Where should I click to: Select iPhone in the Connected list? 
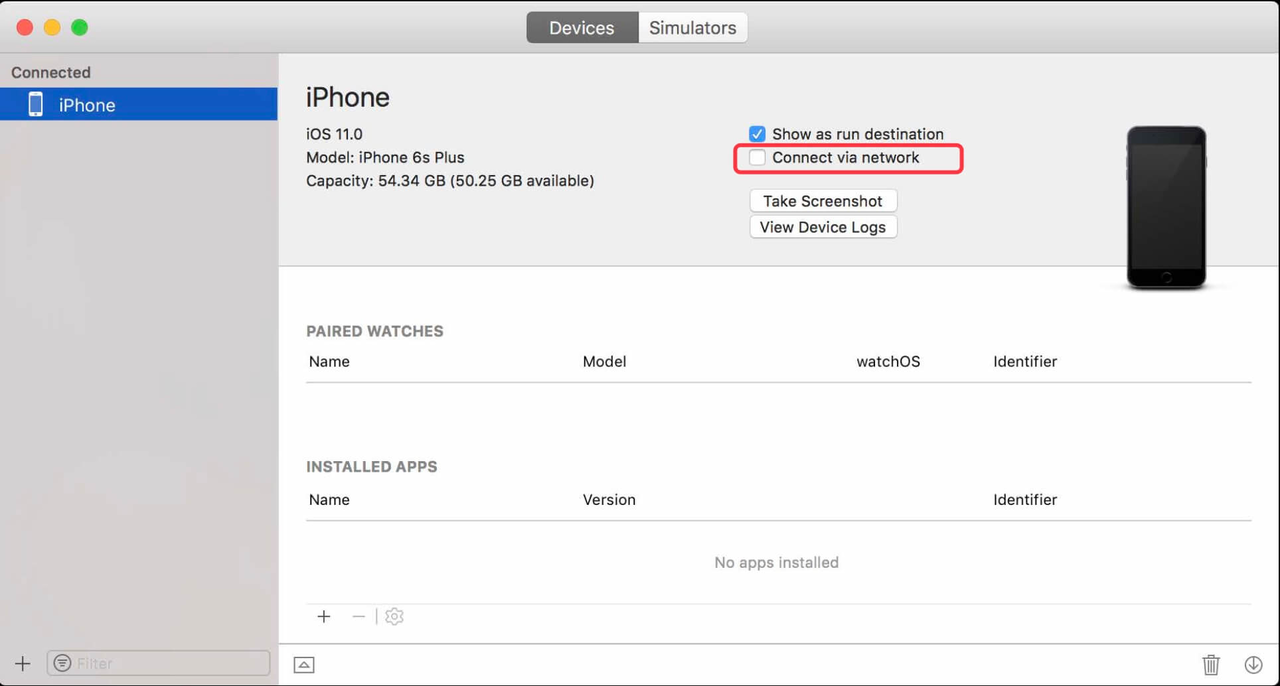139,104
